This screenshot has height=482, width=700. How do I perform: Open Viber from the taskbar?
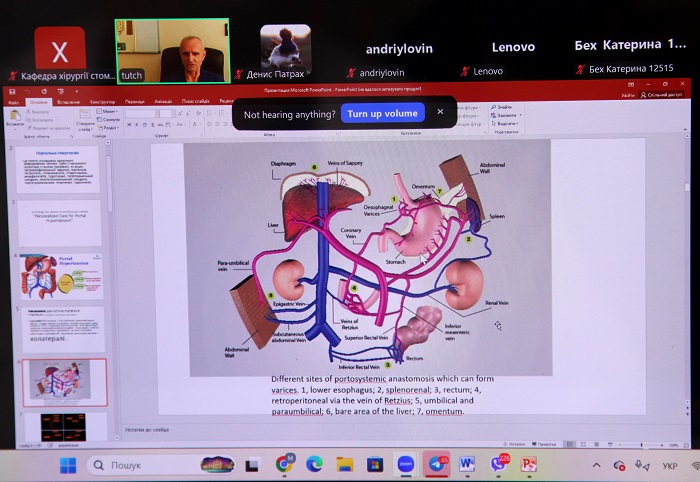coord(498,464)
